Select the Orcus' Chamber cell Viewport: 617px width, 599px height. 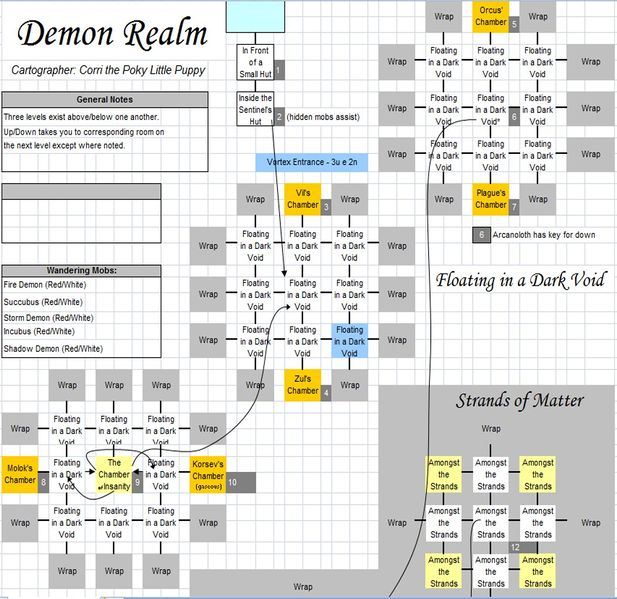491,17
